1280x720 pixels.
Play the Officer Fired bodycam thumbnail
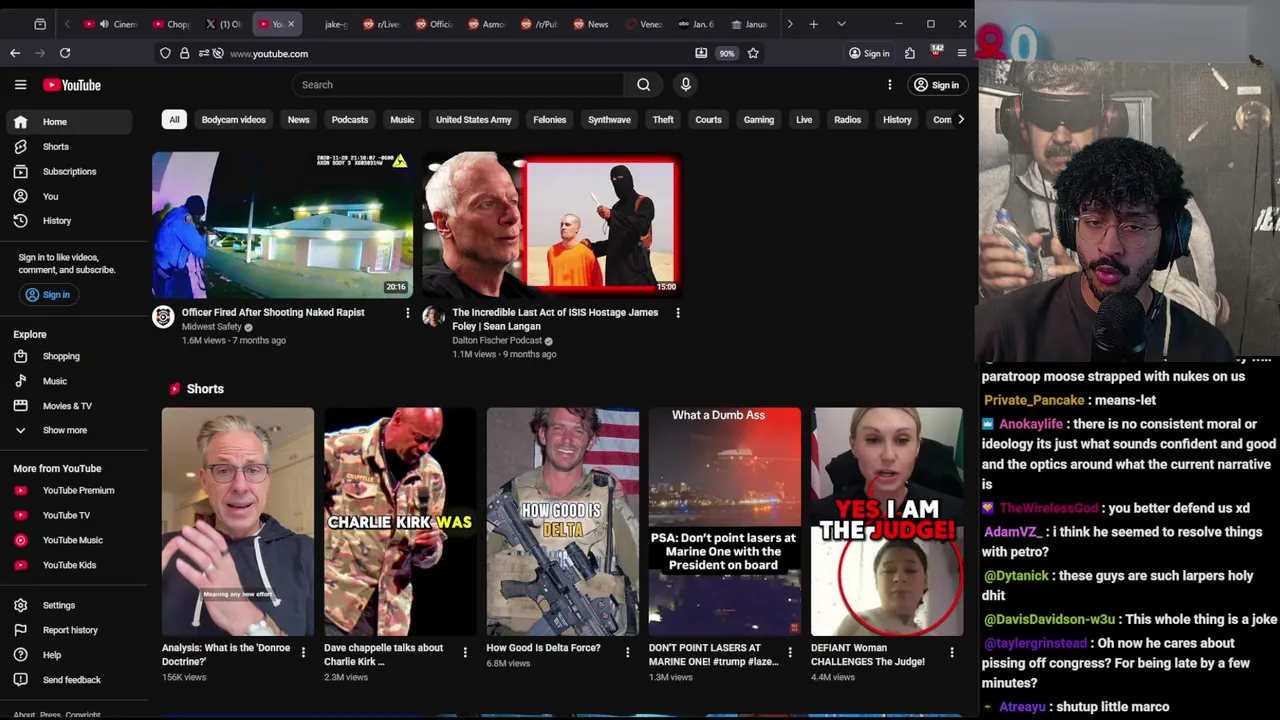pyautogui.click(x=282, y=225)
